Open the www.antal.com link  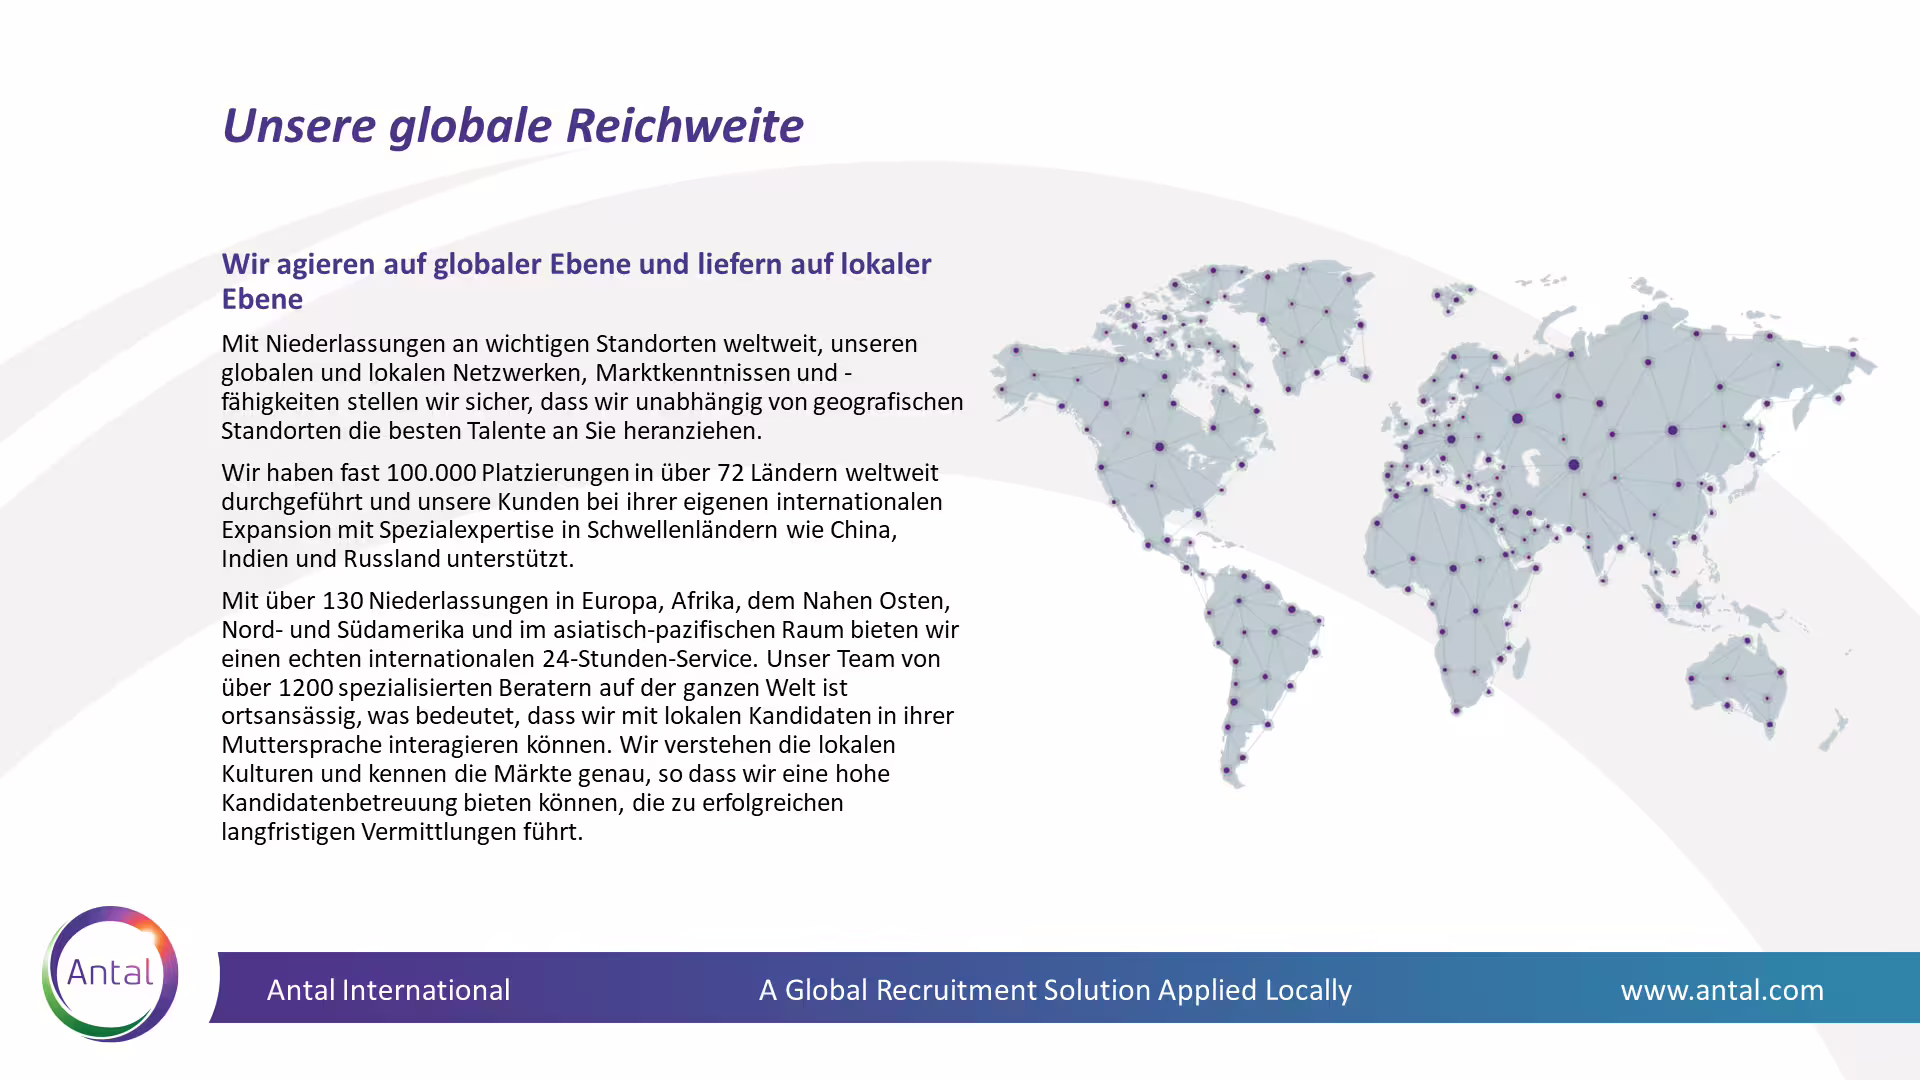(x=1721, y=990)
